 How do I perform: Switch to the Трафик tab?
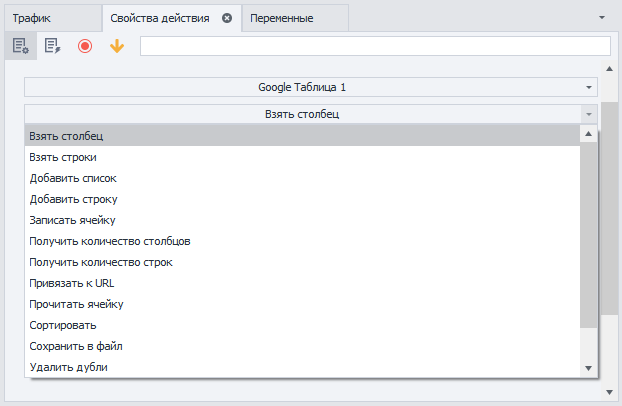[32, 18]
